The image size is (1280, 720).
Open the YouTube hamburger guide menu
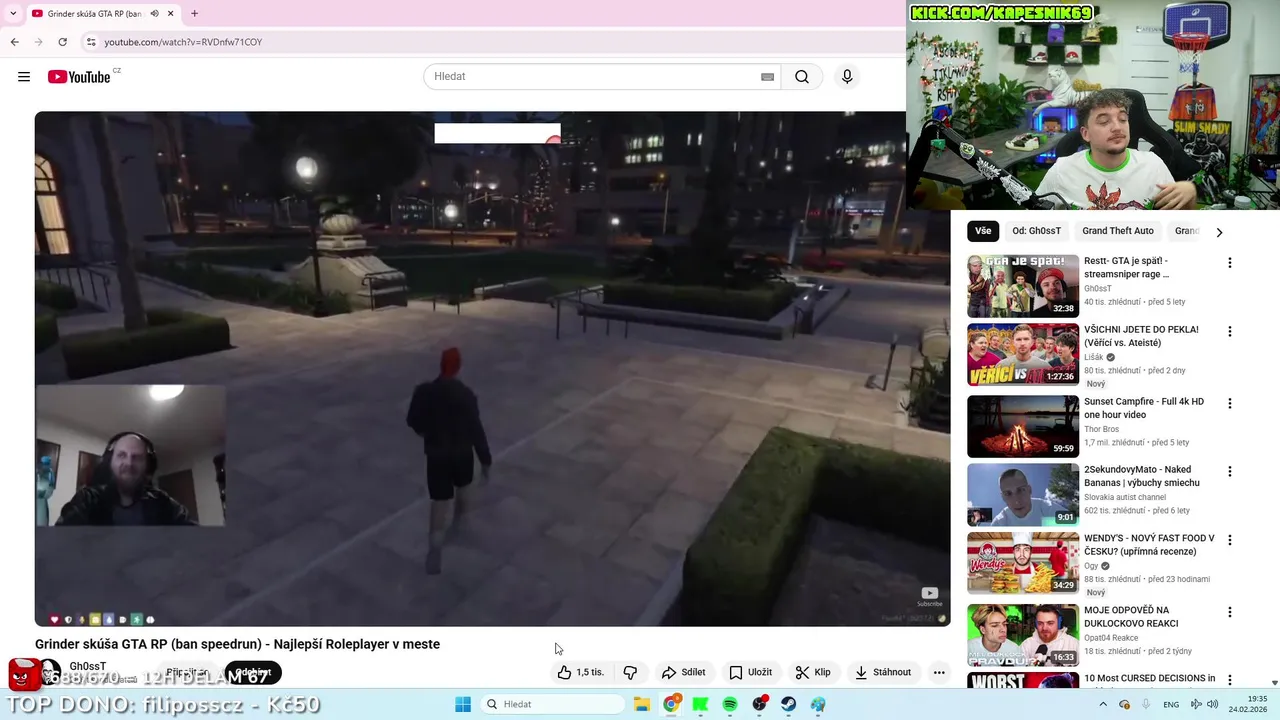pyautogui.click(x=24, y=77)
